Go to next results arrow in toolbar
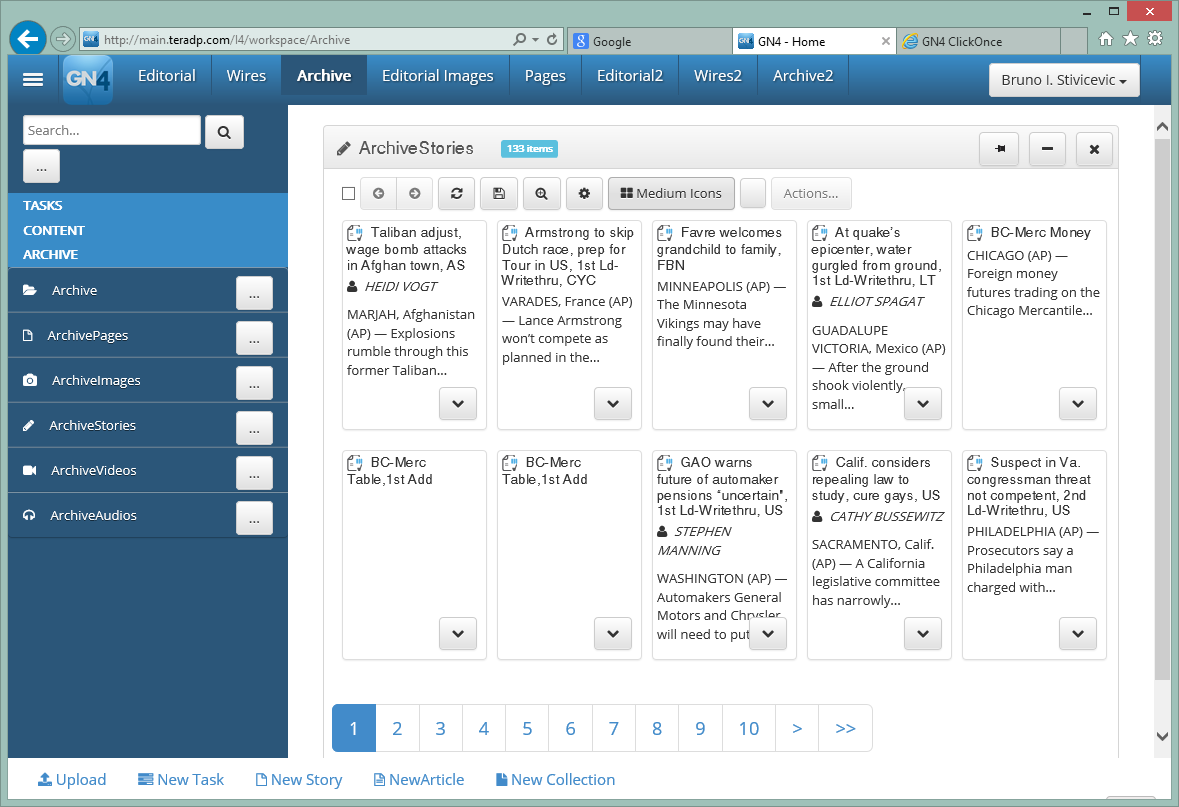The width and height of the screenshot is (1179, 807). click(x=414, y=193)
